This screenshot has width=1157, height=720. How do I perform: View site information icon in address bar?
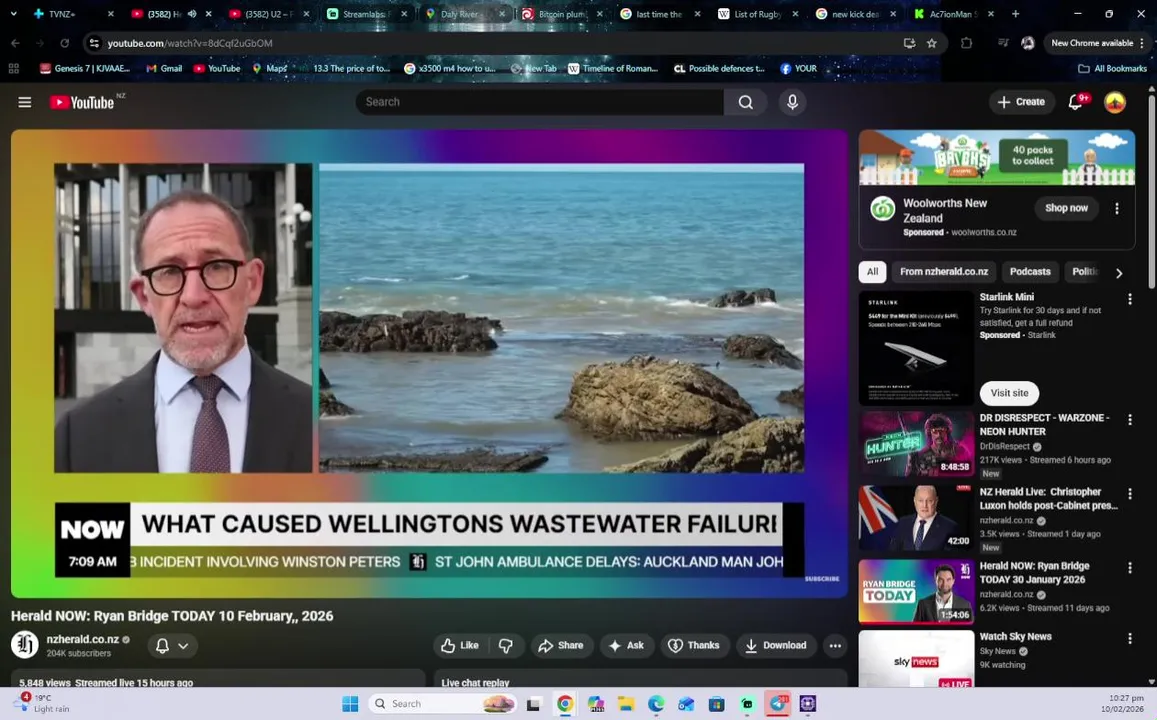[94, 43]
